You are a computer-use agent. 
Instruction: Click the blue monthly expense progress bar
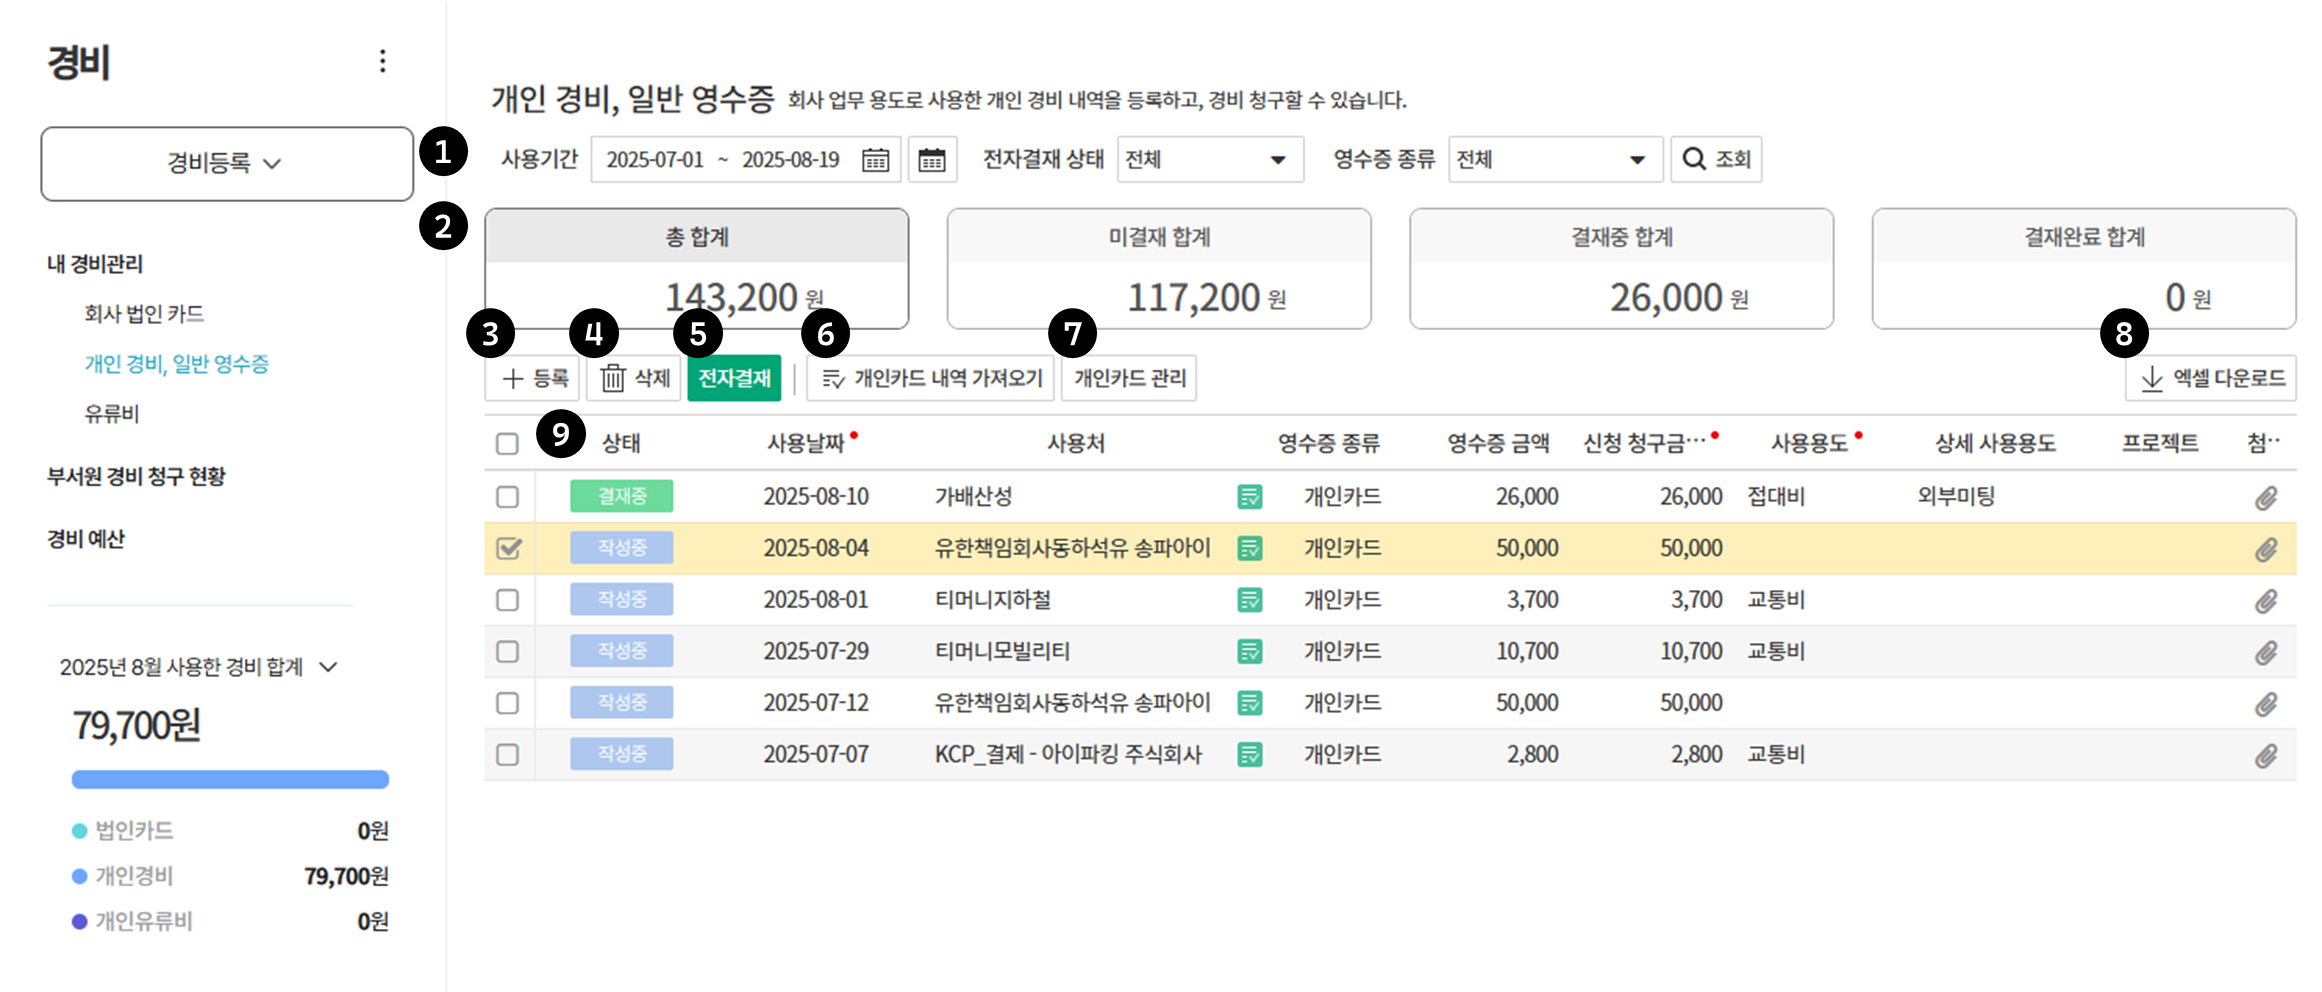tap(230, 779)
